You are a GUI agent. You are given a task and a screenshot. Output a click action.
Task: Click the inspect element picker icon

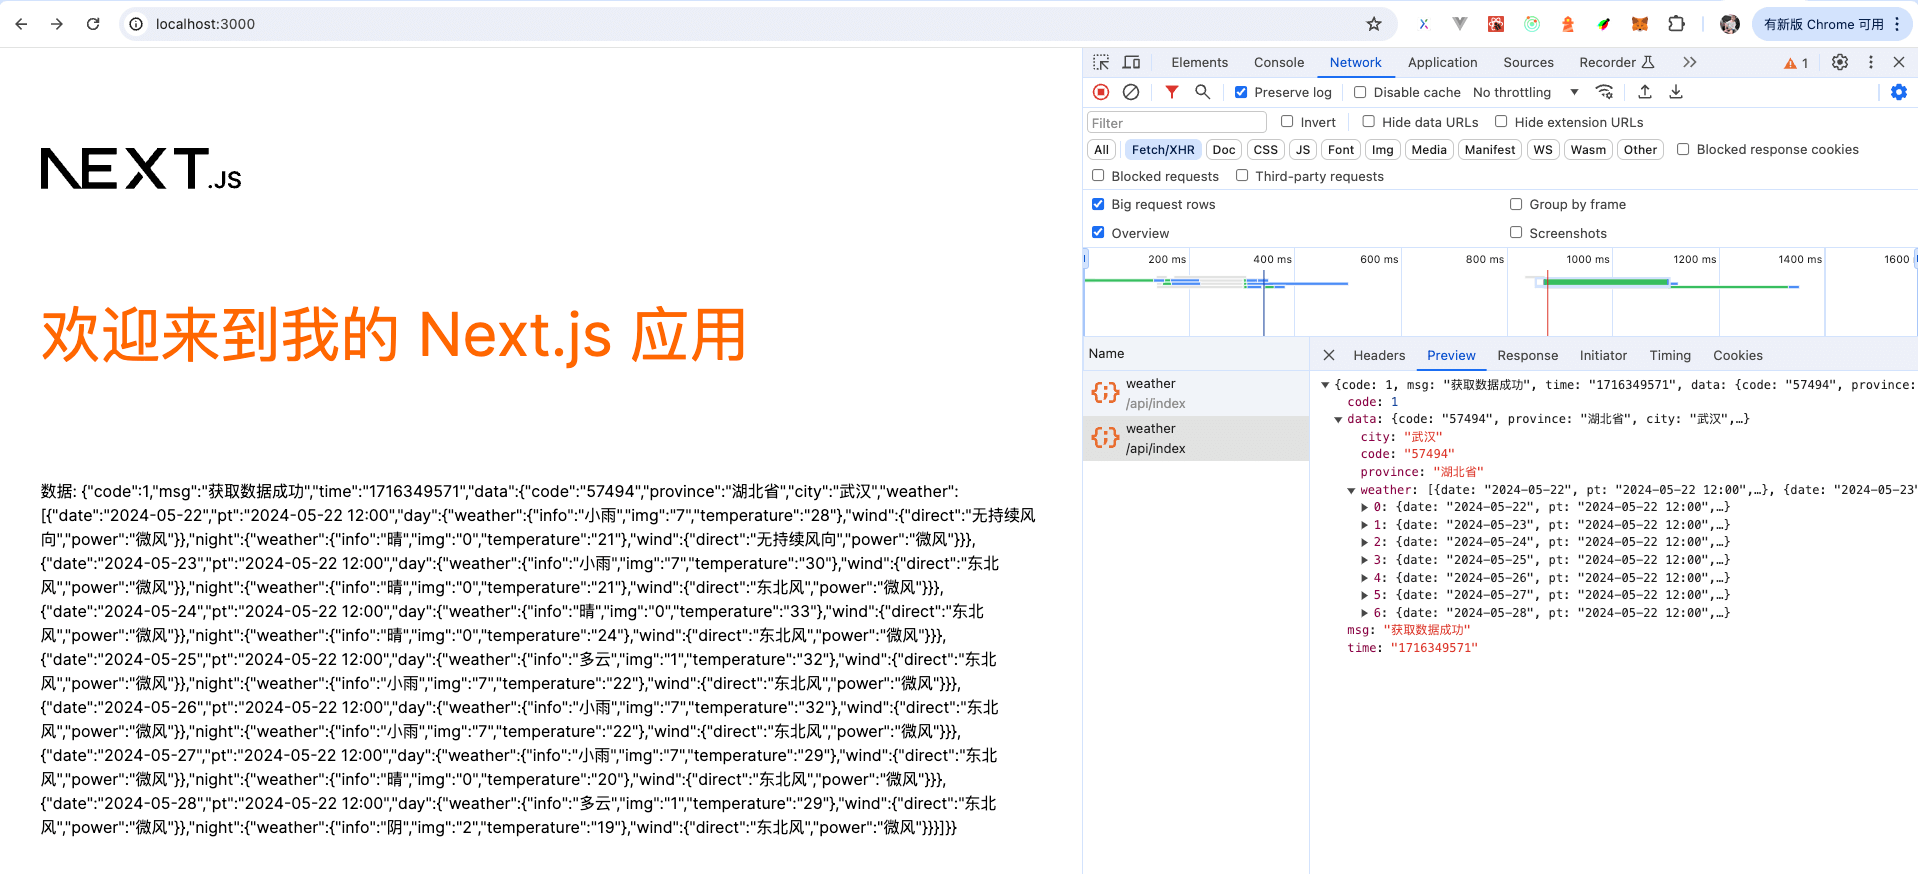(1101, 62)
